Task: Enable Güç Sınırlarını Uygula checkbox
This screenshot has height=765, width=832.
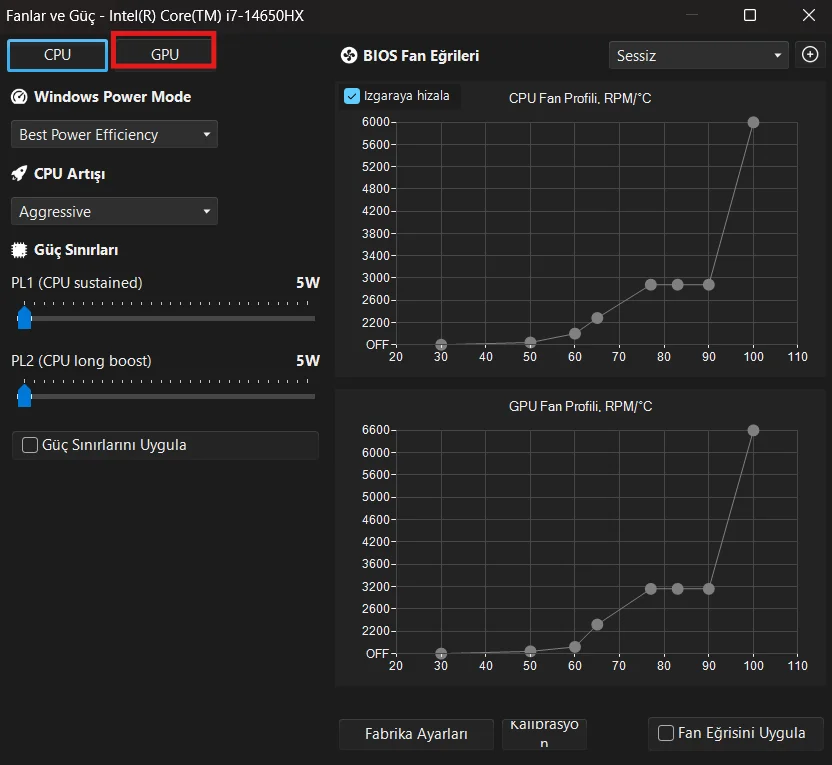Action: point(30,445)
